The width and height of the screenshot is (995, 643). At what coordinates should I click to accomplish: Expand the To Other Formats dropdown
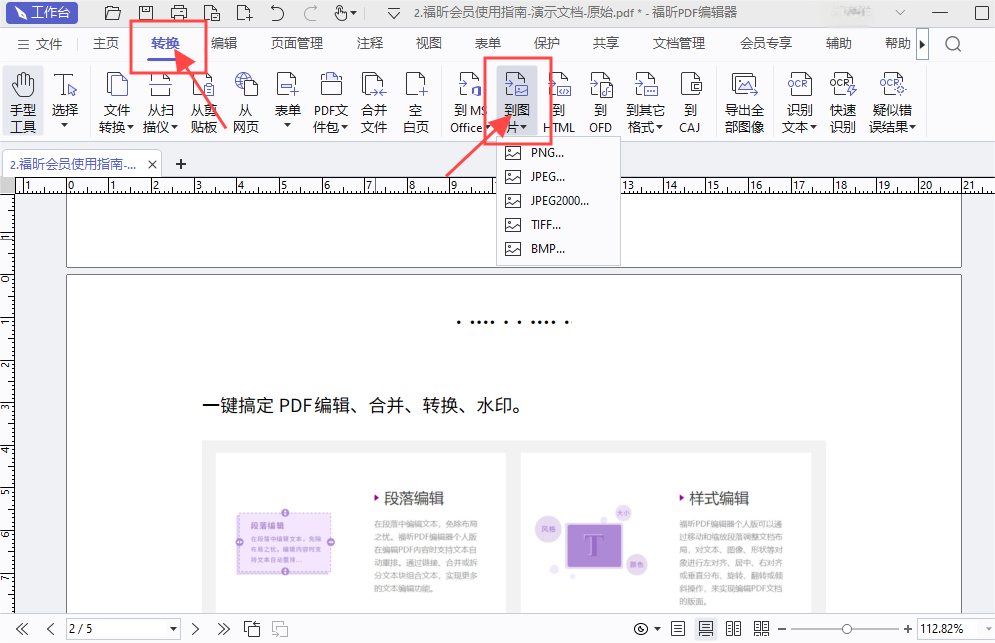(645, 127)
